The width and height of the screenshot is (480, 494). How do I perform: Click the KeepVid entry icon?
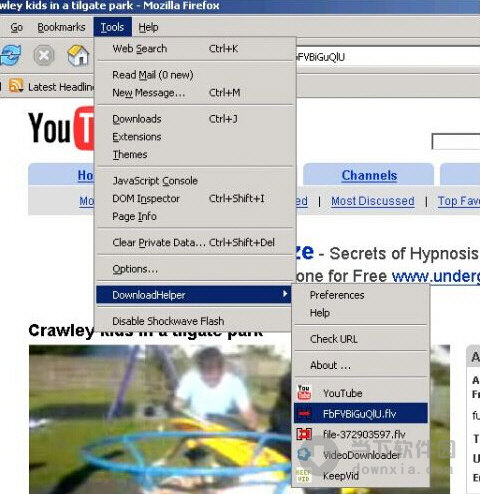coord(303,475)
